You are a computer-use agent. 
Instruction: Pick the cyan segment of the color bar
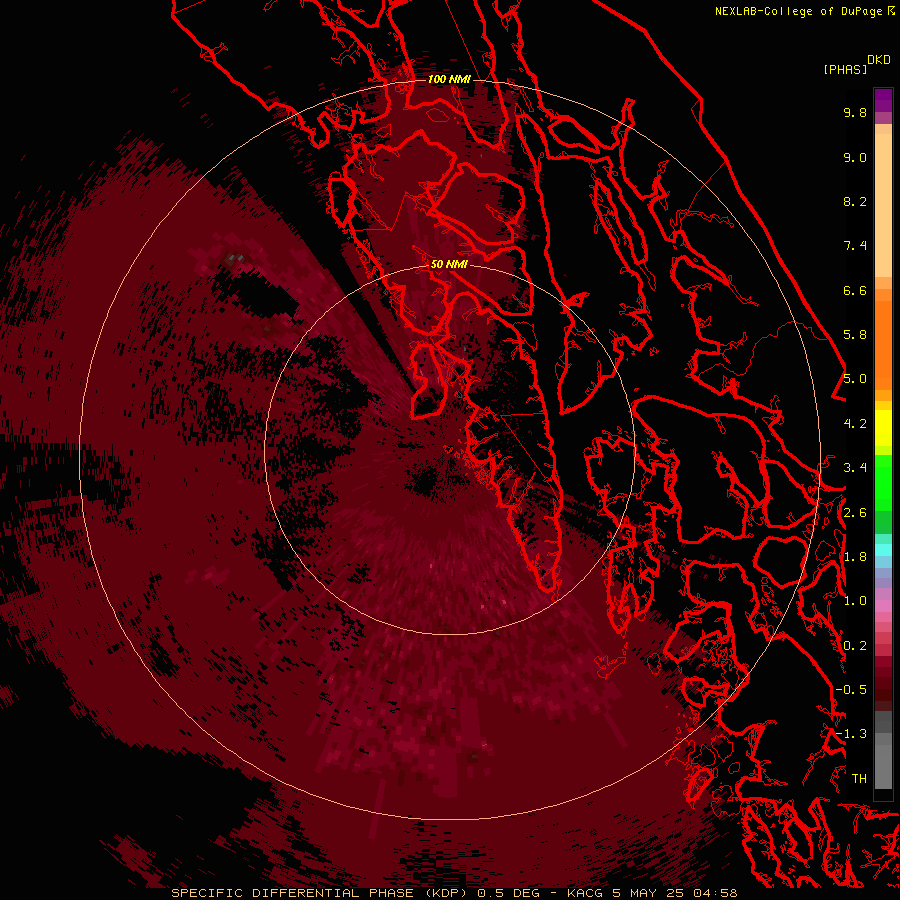pyautogui.click(x=883, y=550)
